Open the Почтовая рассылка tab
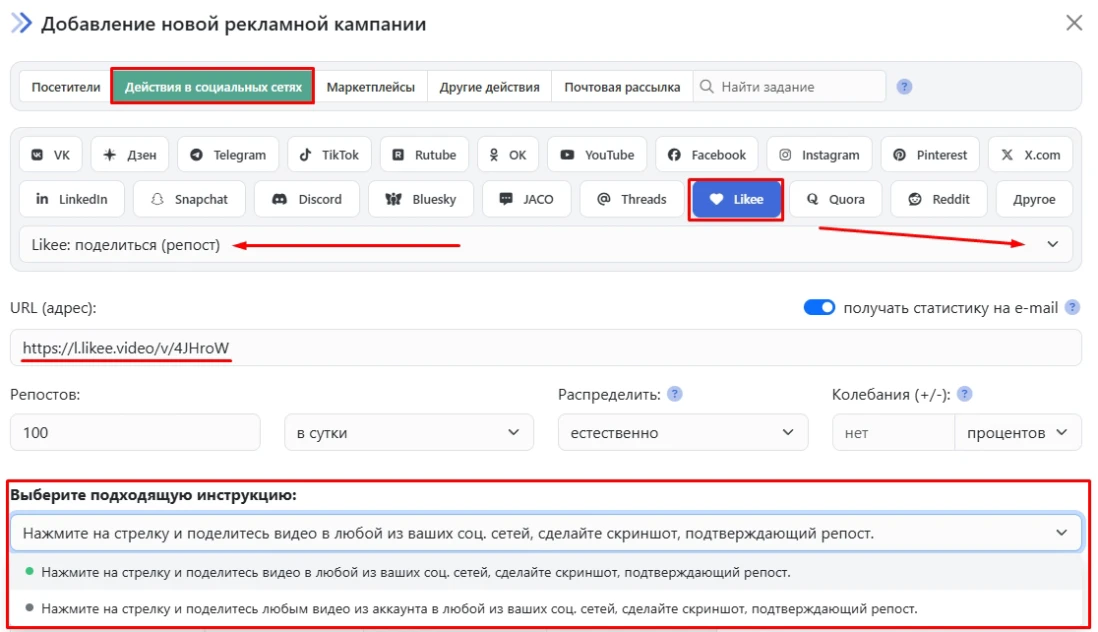Screen dimensions: 1098x632 click(621, 87)
